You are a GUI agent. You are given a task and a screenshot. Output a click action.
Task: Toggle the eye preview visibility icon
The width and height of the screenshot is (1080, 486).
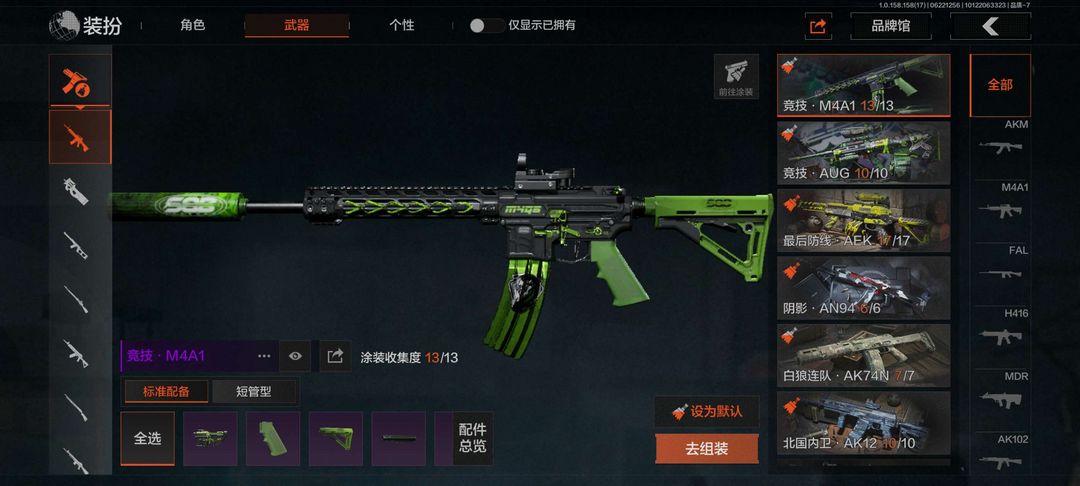[295, 356]
